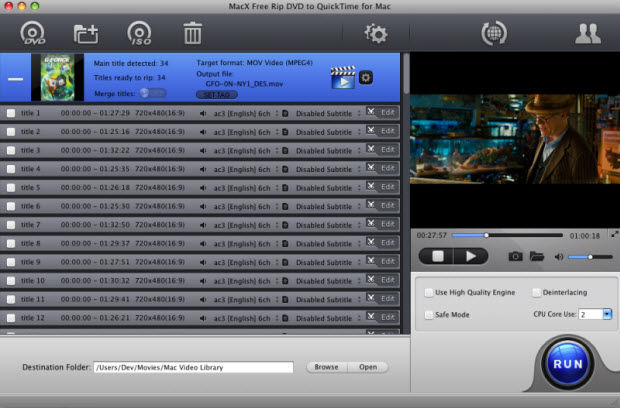Click the video preview frame

(515, 139)
